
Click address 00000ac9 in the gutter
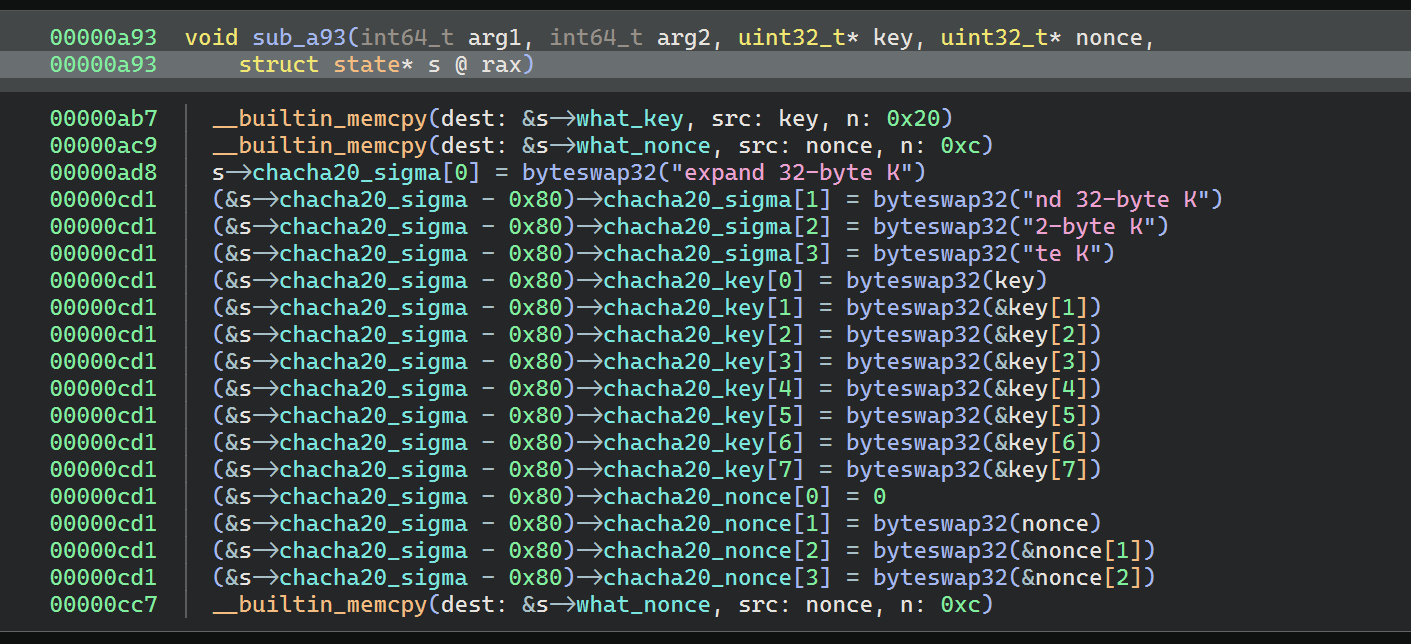103,146
